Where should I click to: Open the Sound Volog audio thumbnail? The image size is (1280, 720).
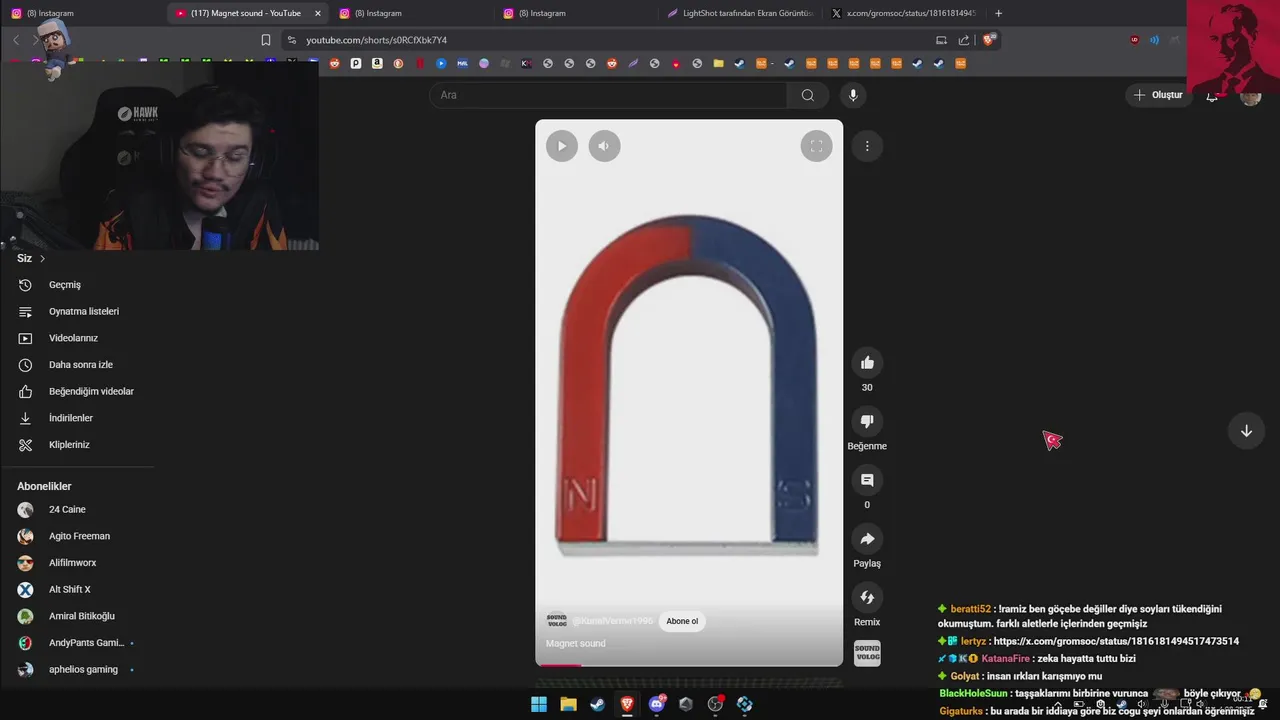click(x=867, y=653)
